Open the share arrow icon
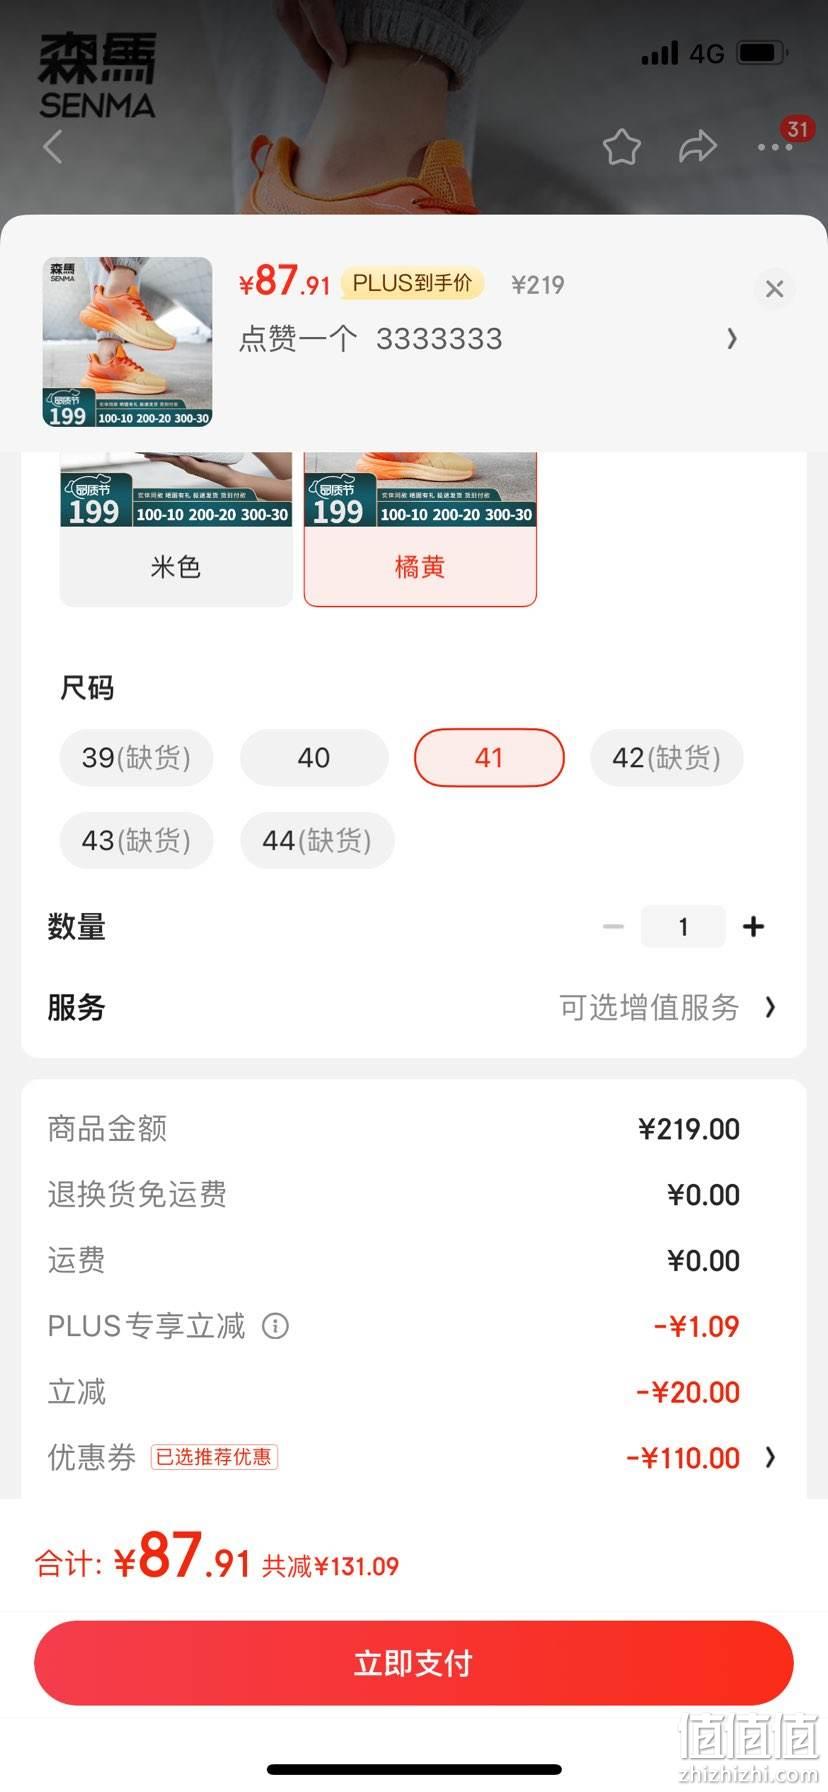Image resolution: width=828 pixels, height=1792 pixels. [x=697, y=147]
